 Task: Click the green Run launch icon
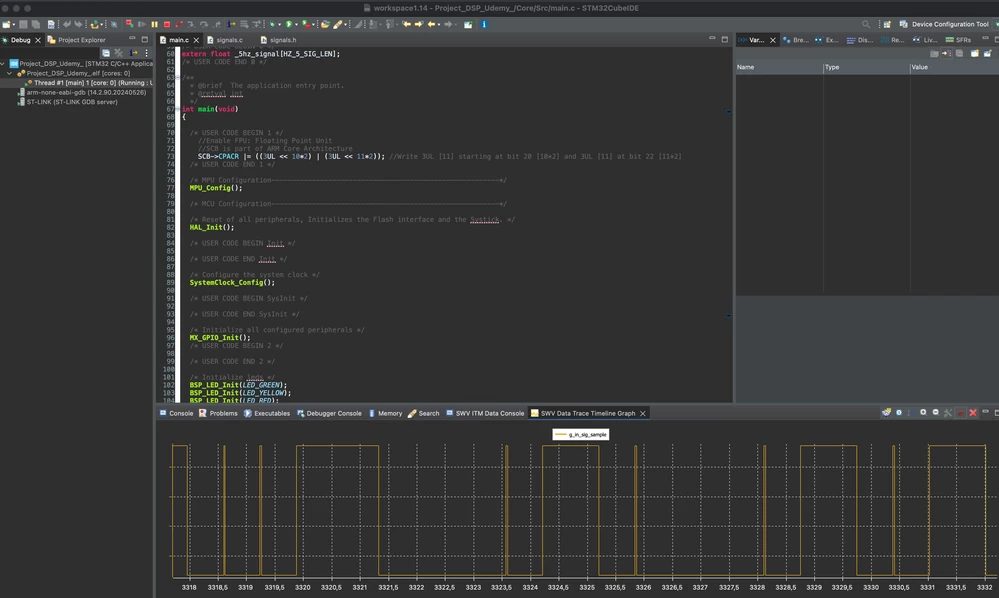tap(289, 24)
